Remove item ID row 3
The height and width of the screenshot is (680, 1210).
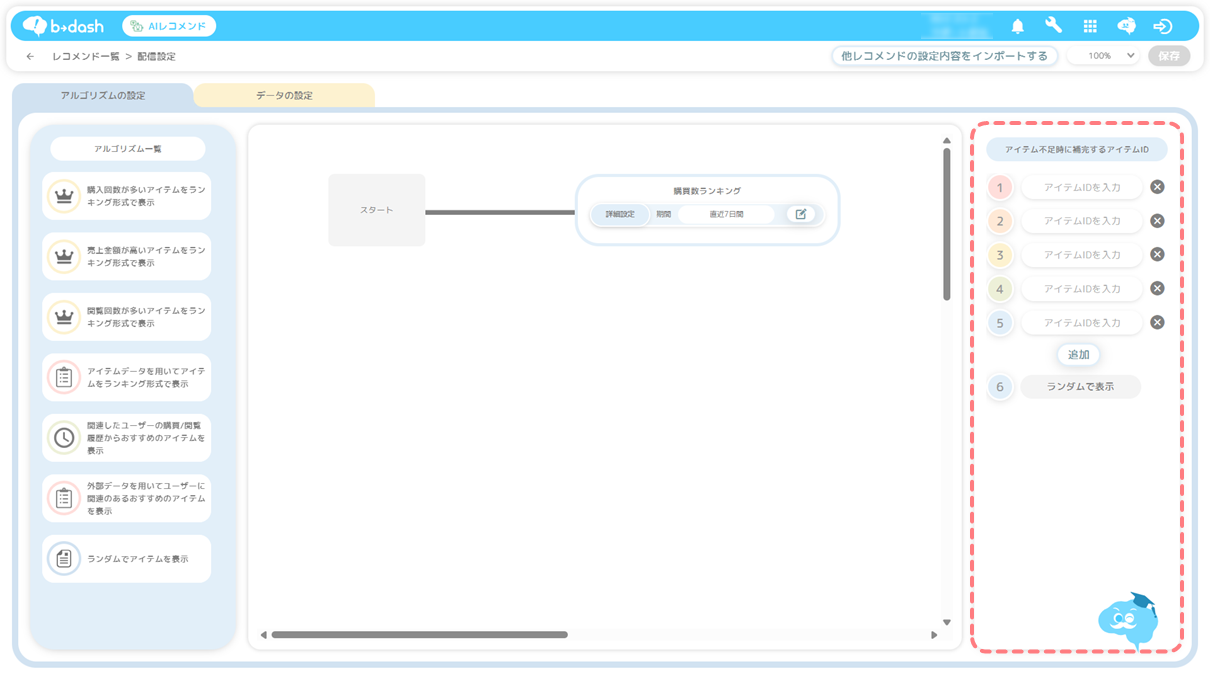click(x=1157, y=255)
